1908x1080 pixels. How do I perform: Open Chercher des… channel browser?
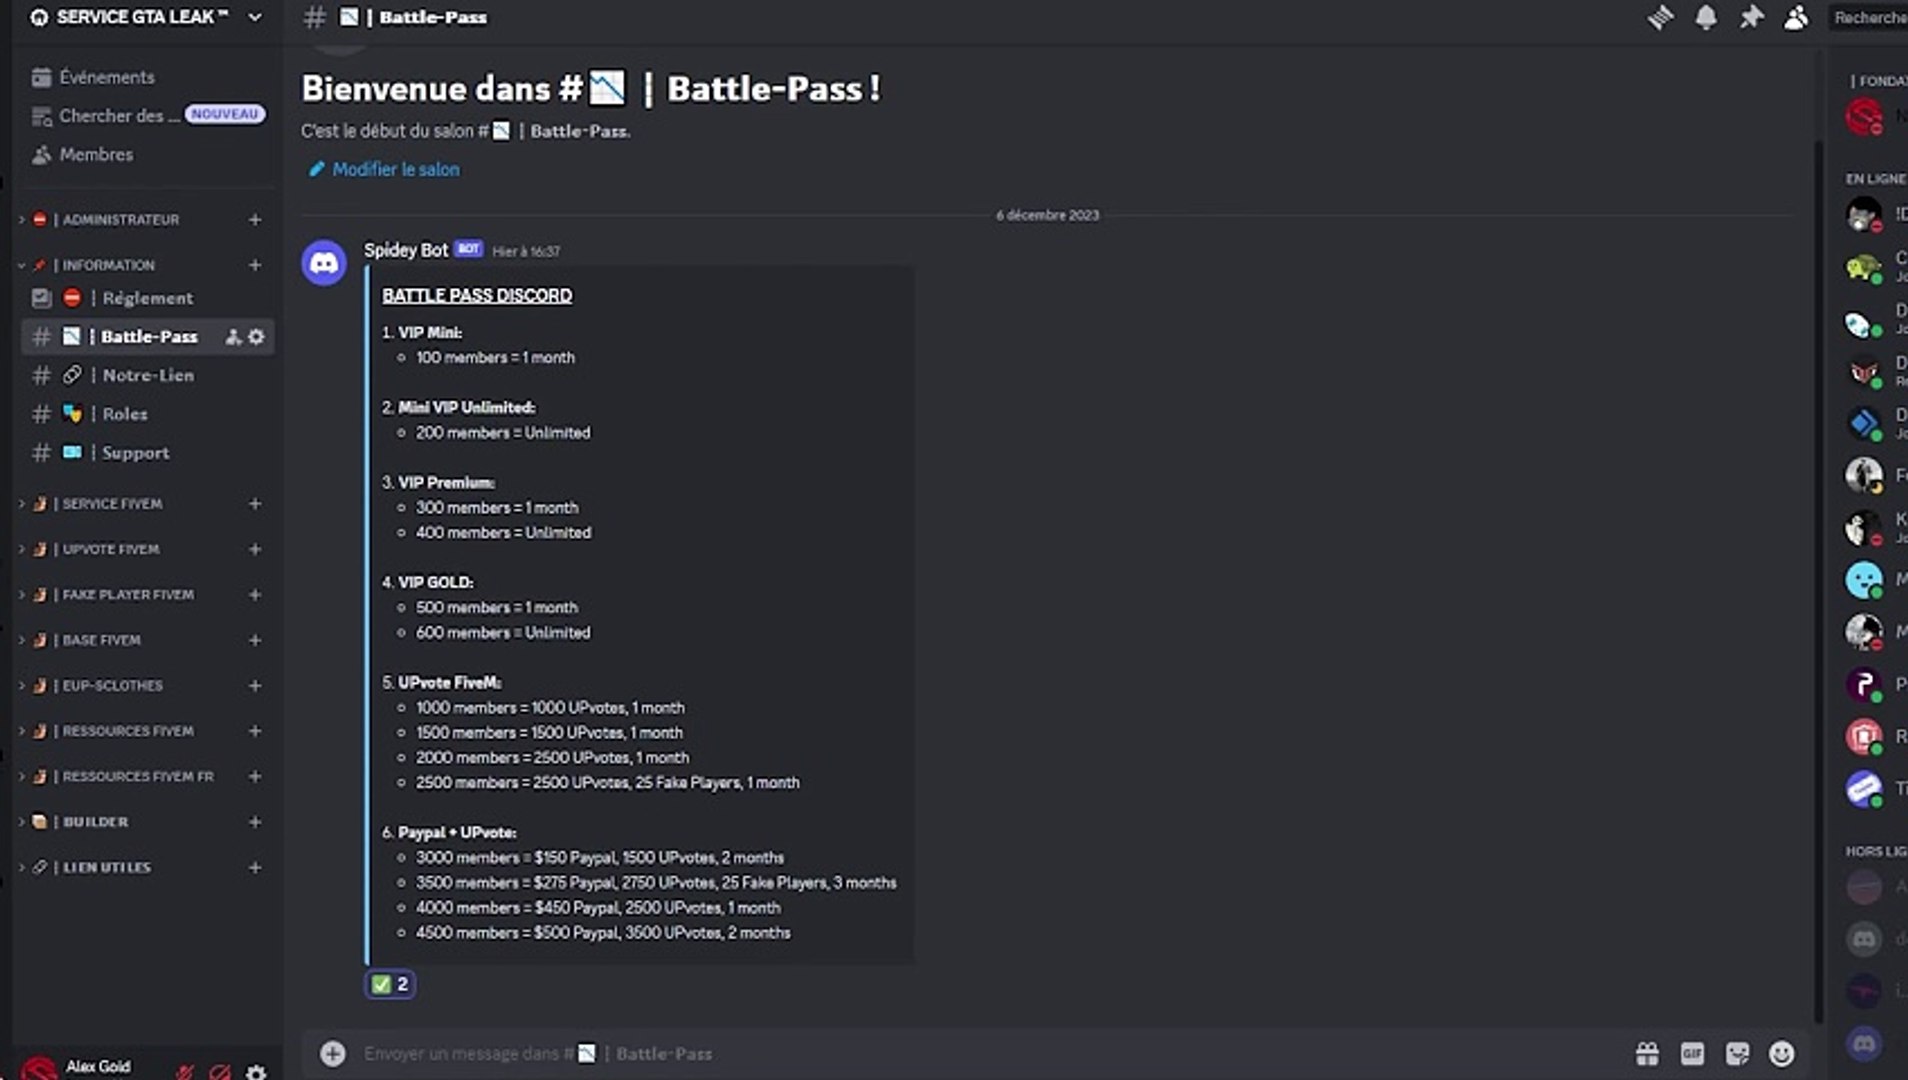147,115
